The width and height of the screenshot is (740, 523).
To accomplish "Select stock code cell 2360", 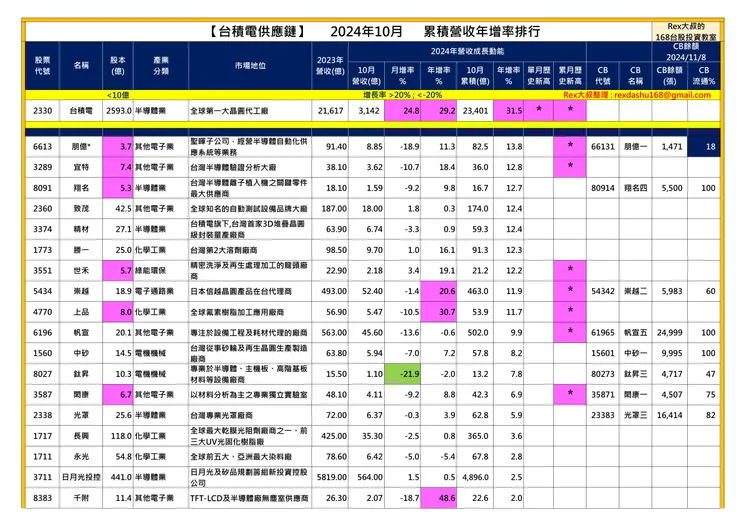I will (42, 208).
